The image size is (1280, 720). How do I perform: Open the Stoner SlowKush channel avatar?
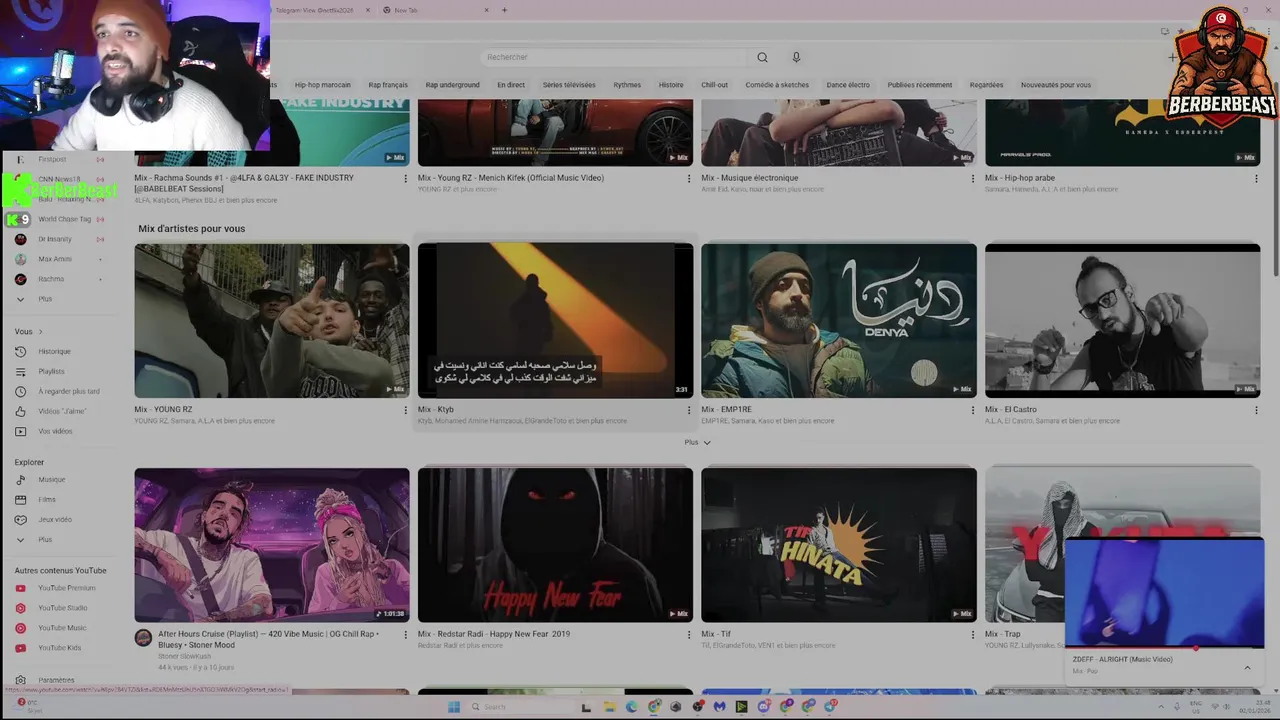pyautogui.click(x=143, y=637)
